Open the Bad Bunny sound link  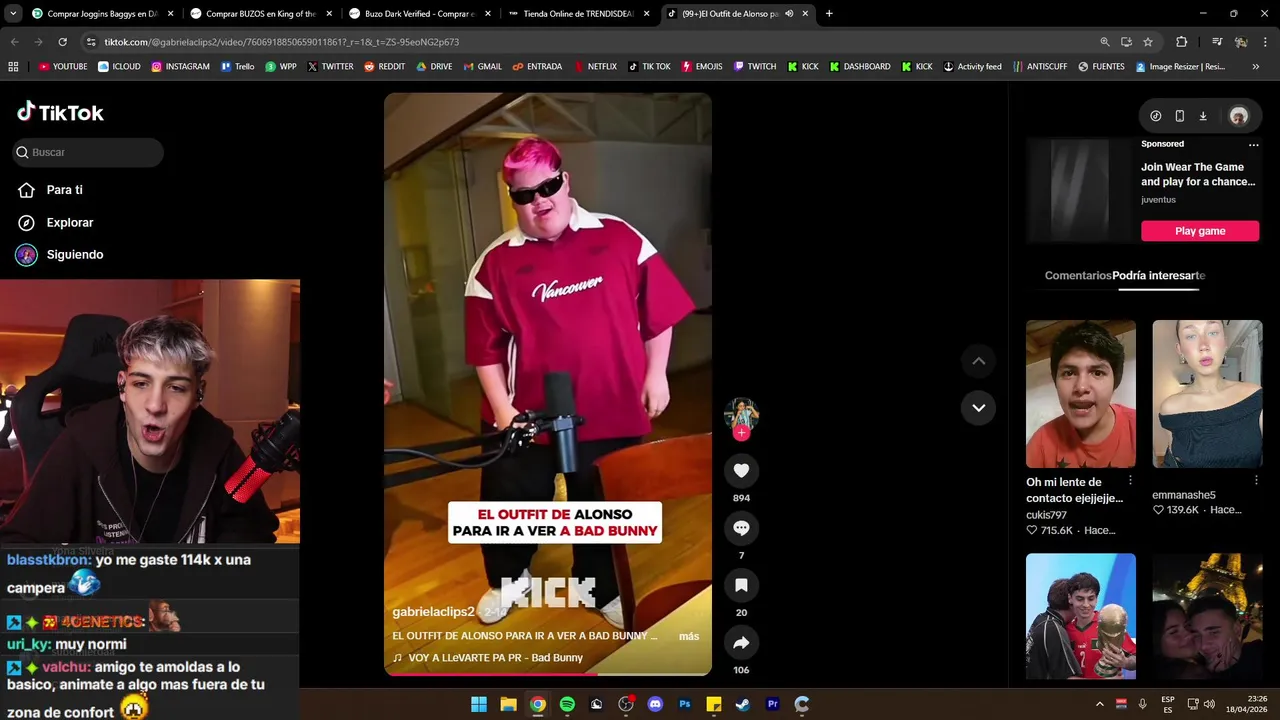[488, 657]
